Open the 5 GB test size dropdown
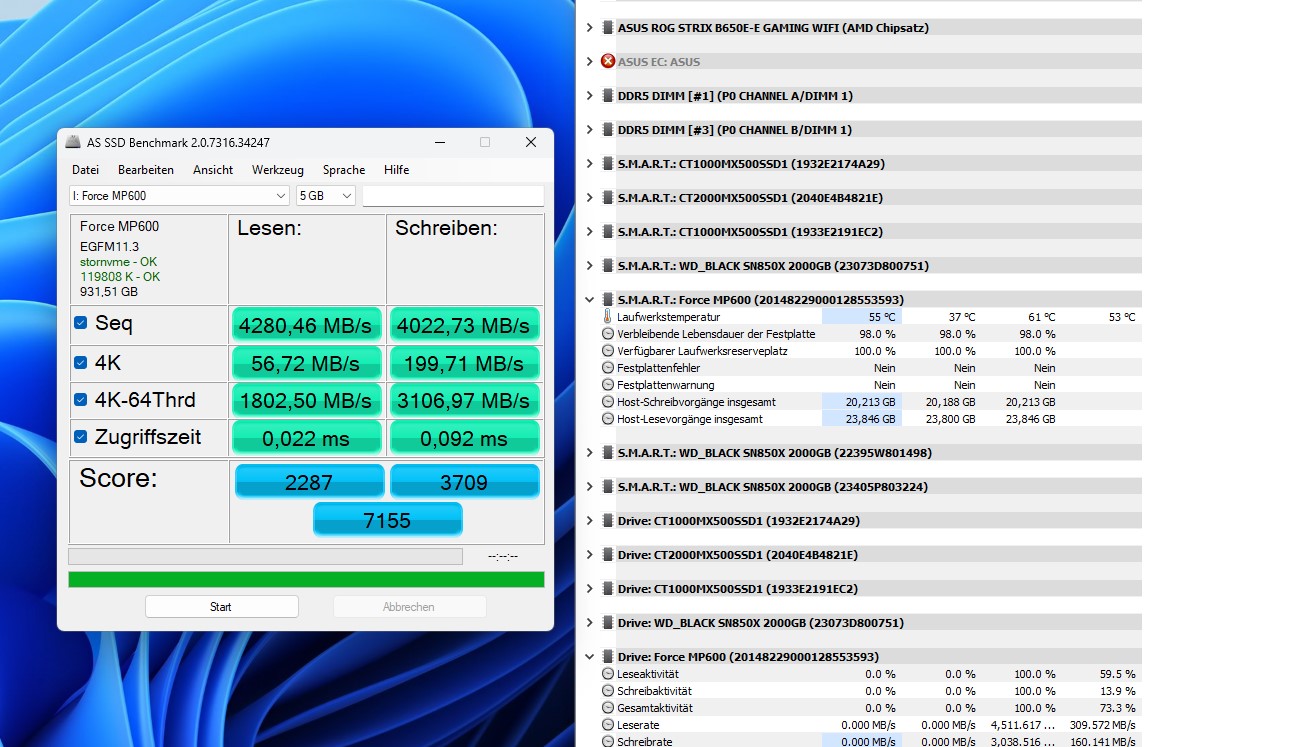Image resolution: width=1304 pixels, height=747 pixels. pyautogui.click(x=326, y=196)
